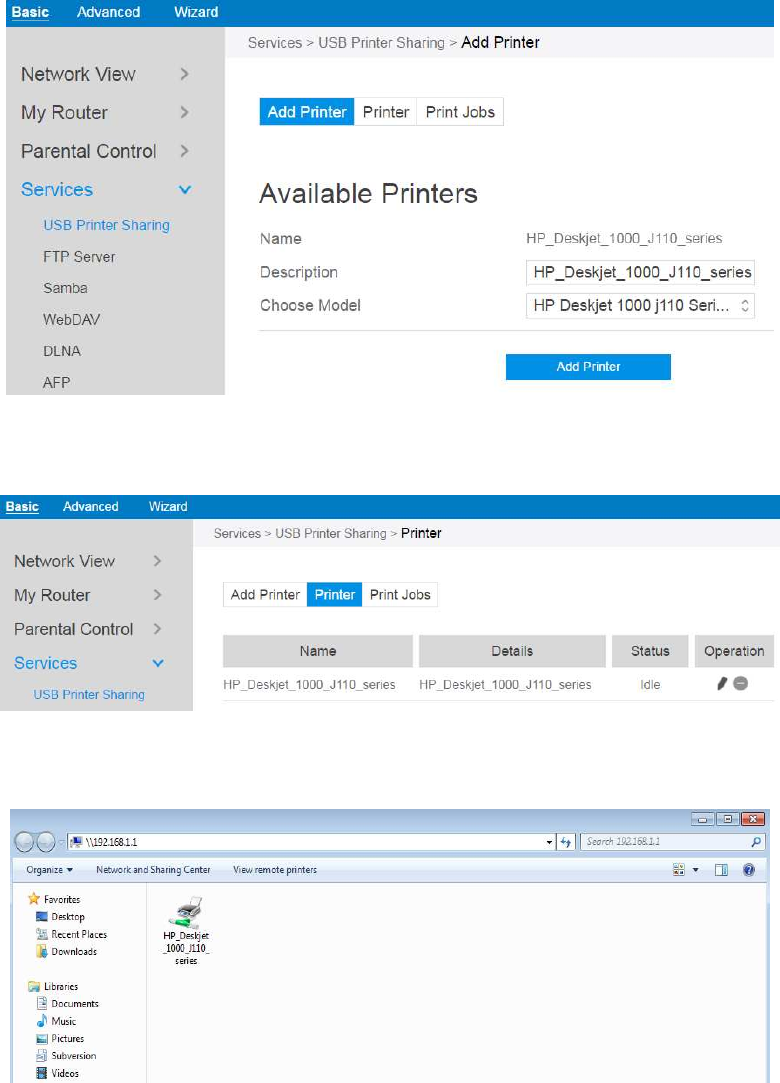Open DLNA under Services
The width and height of the screenshot is (780, 1083).
point(61,351)
